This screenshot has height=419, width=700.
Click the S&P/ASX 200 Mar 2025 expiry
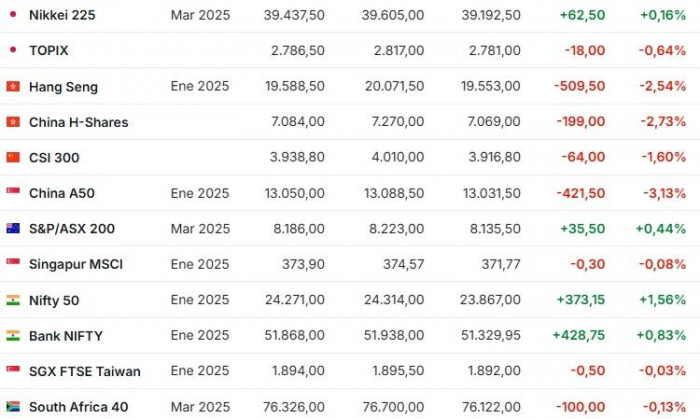tap(200, 228)
